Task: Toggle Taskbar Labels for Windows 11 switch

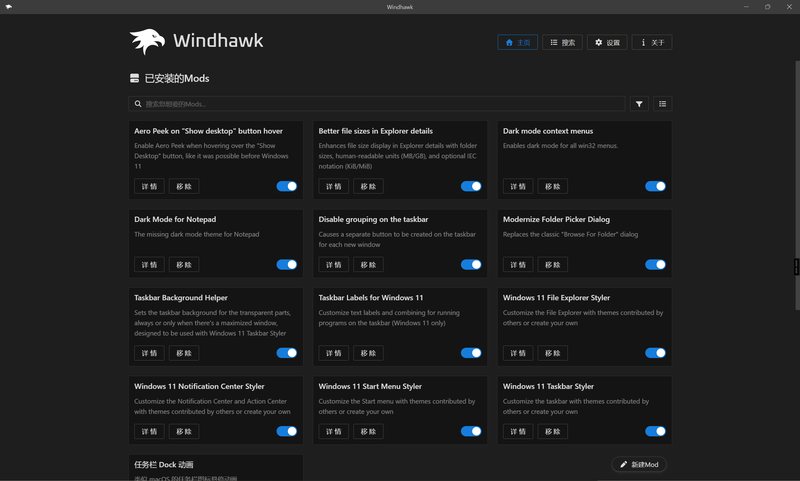Action: (471, 353)
